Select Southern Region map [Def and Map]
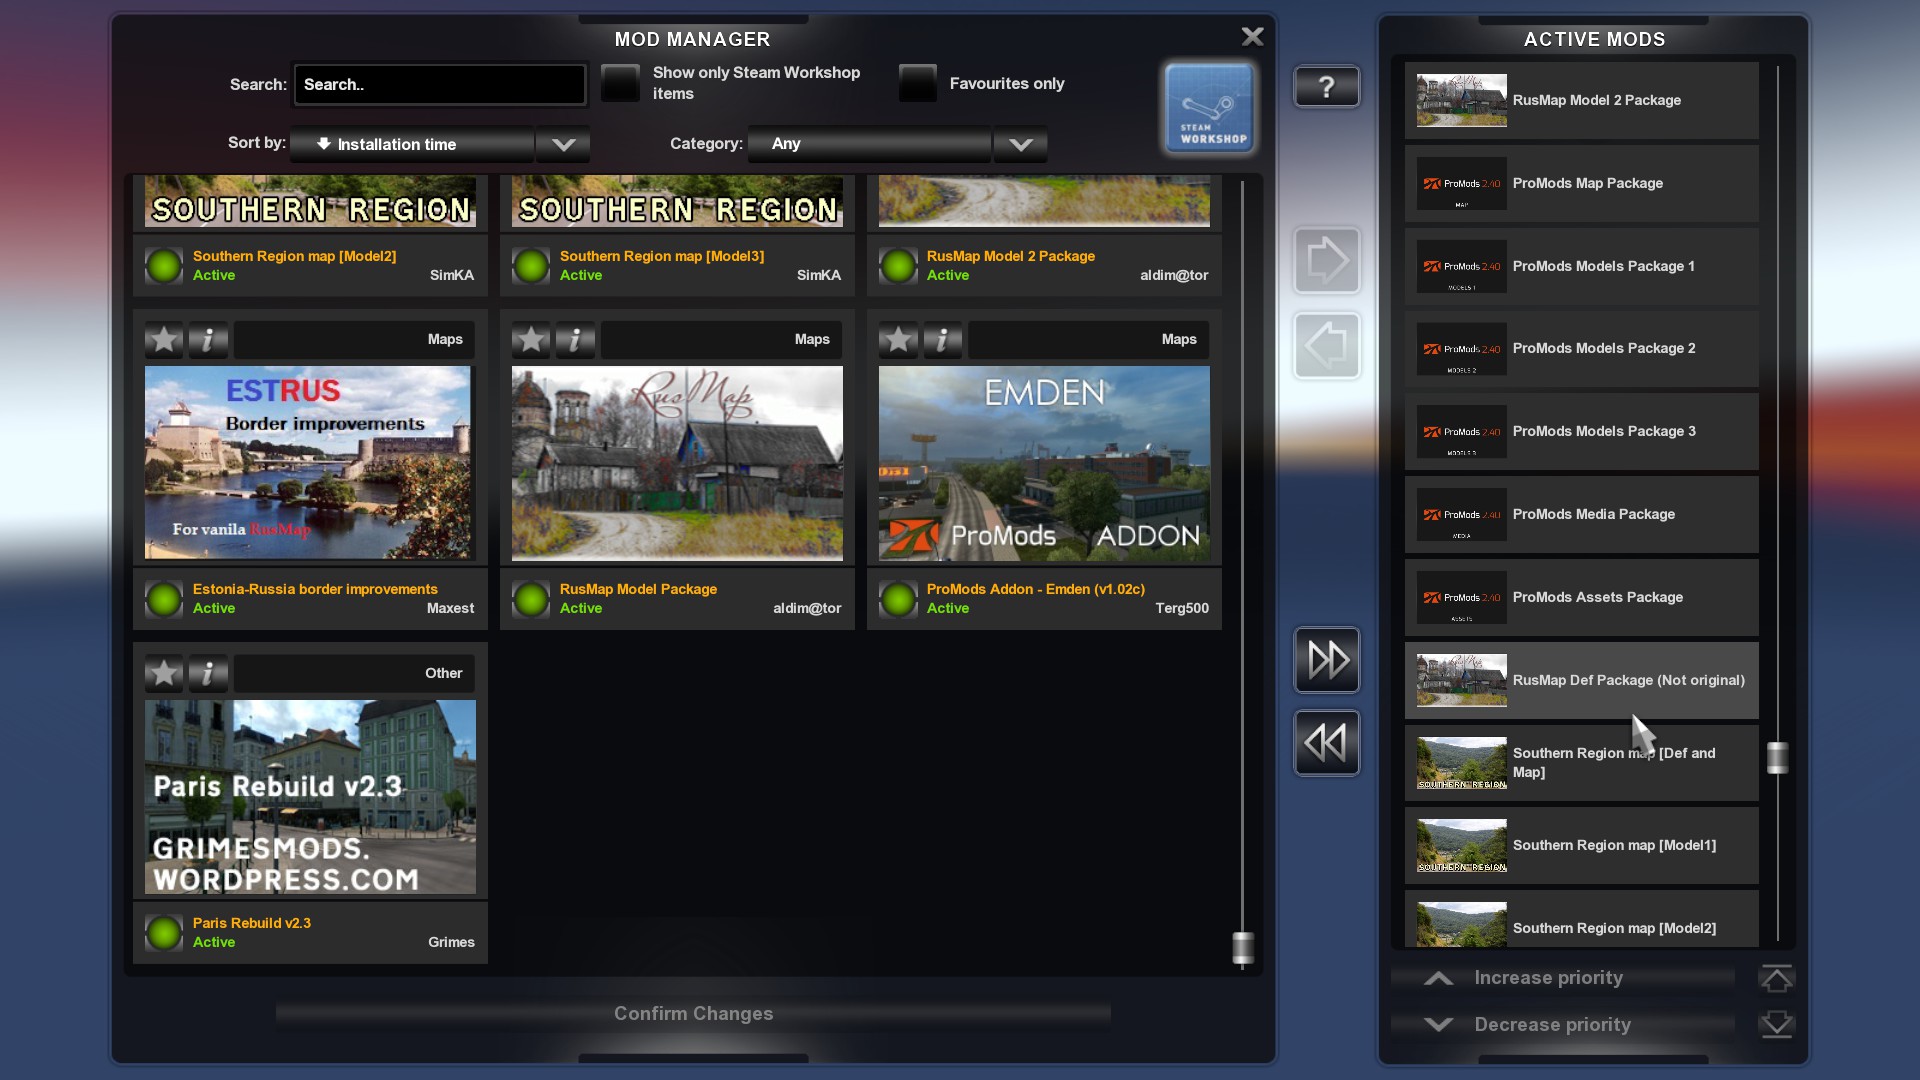Image resolution: width=1920 pixels, height=1080 pixels. 1581,762
